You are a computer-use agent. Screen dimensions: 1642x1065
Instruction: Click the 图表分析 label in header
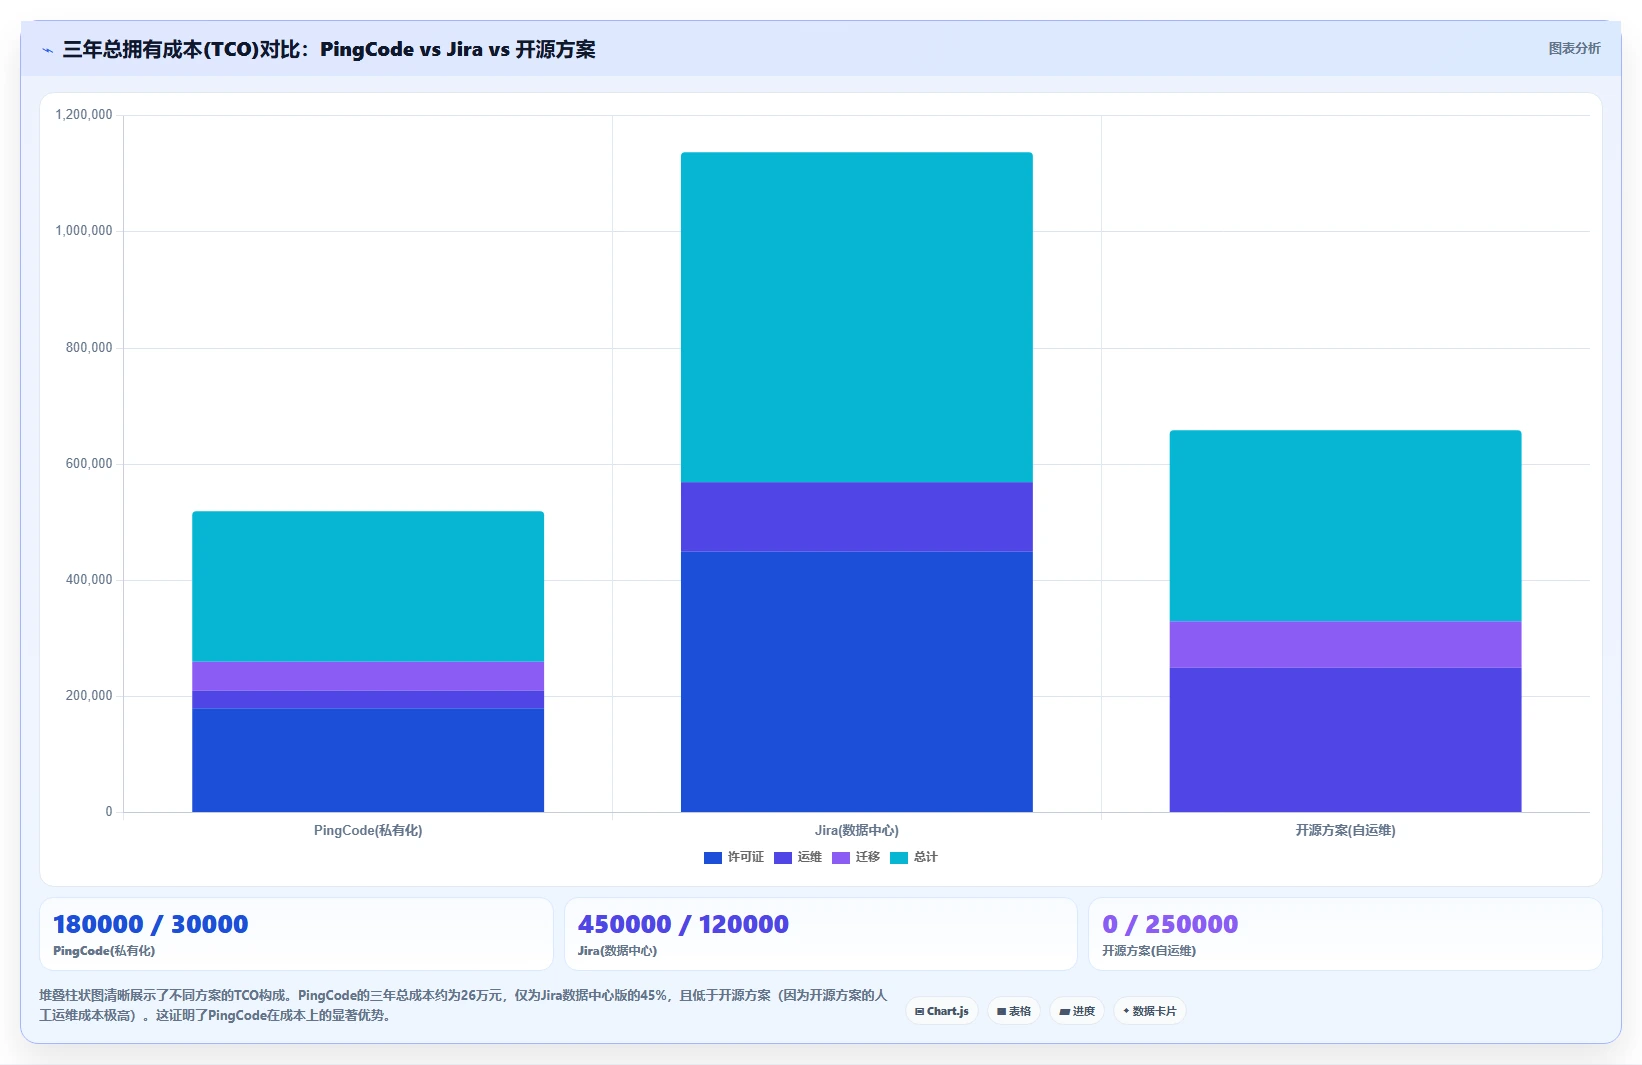pyautogui.click(x=1574, y=48)
